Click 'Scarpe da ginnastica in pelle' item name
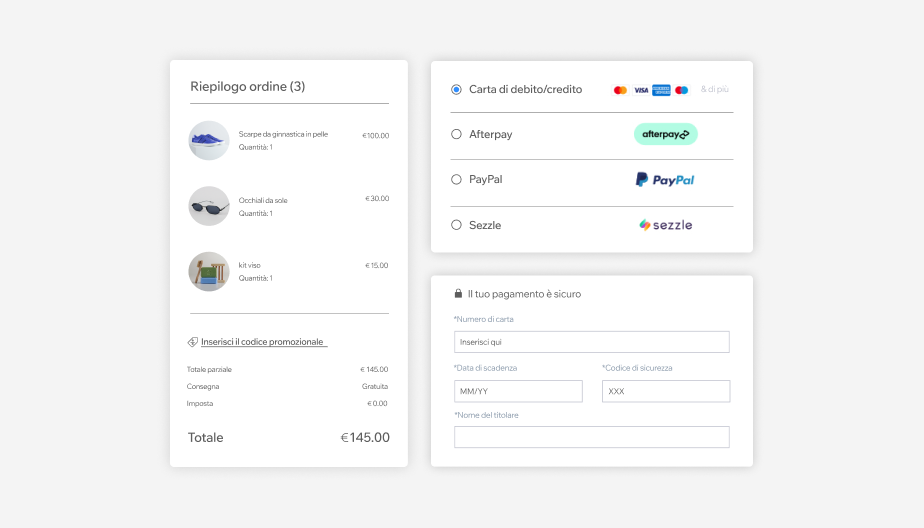 [283, 134]
